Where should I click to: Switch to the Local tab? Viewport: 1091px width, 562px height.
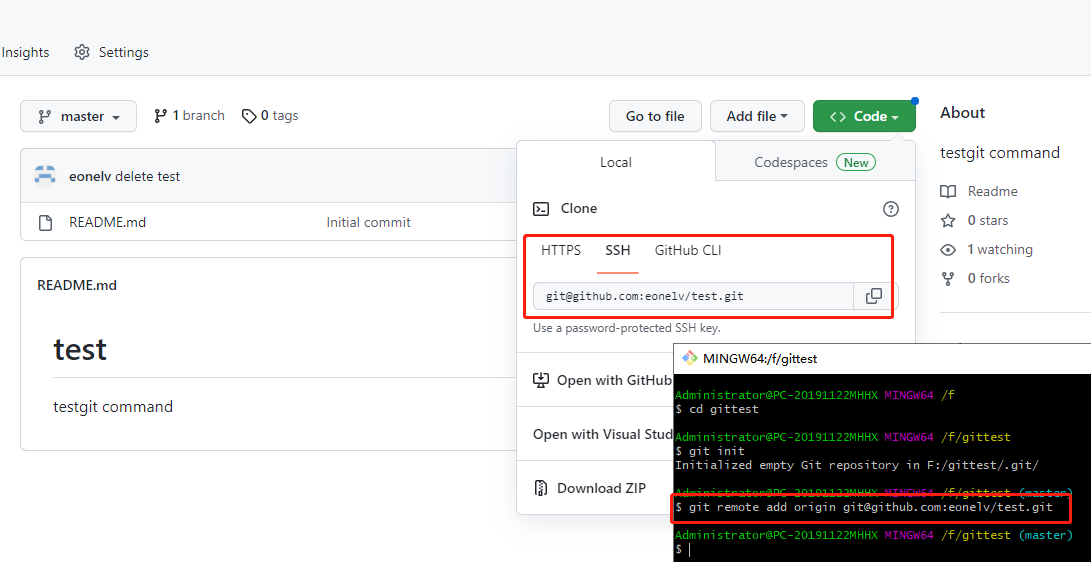[616, 162]
